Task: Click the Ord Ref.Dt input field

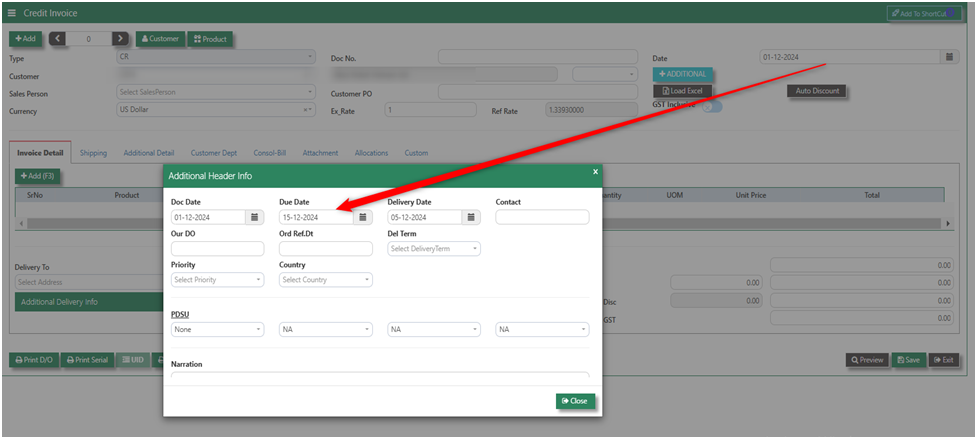Action: (x=326, y=248)
